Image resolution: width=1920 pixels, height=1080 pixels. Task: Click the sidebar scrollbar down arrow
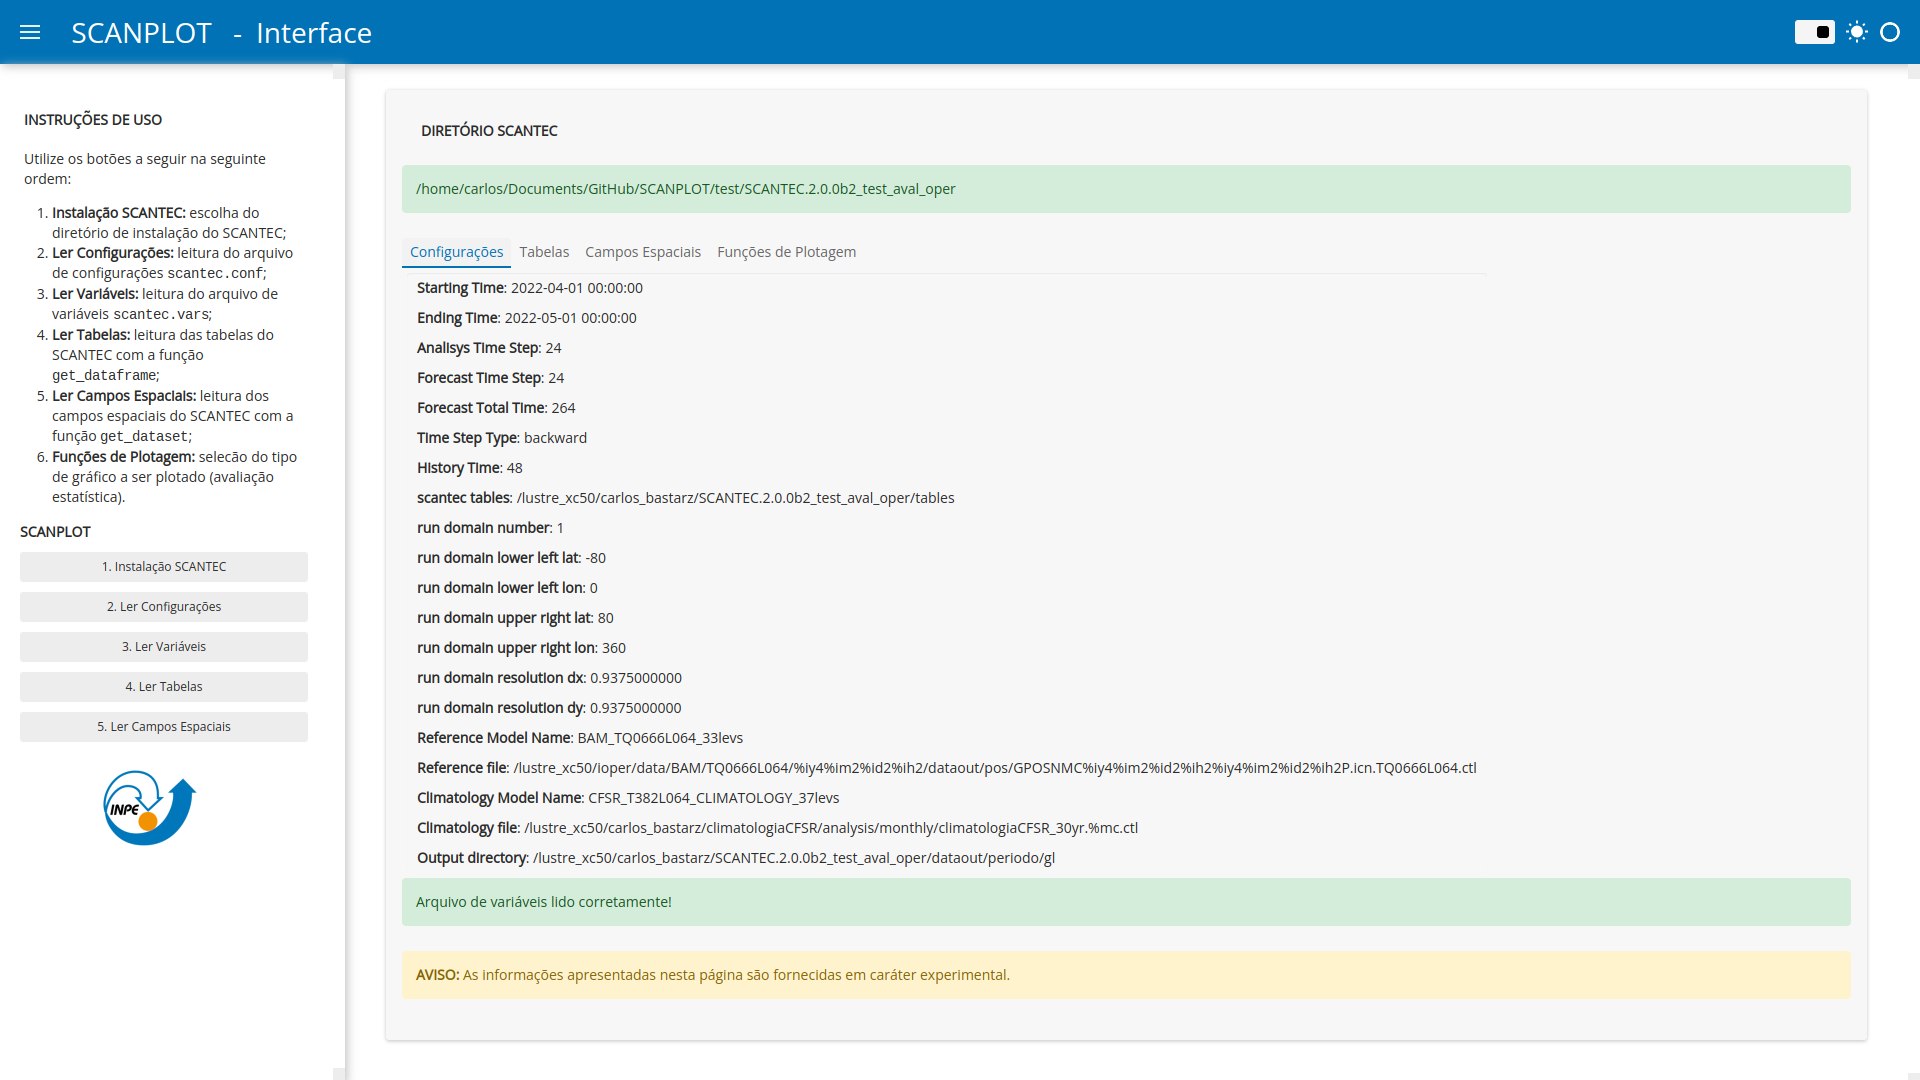click(x=339, y=1073)
